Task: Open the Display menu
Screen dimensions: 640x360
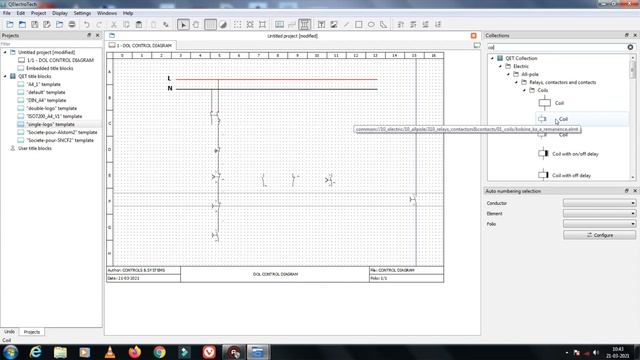Action: (x=60, y=13)
